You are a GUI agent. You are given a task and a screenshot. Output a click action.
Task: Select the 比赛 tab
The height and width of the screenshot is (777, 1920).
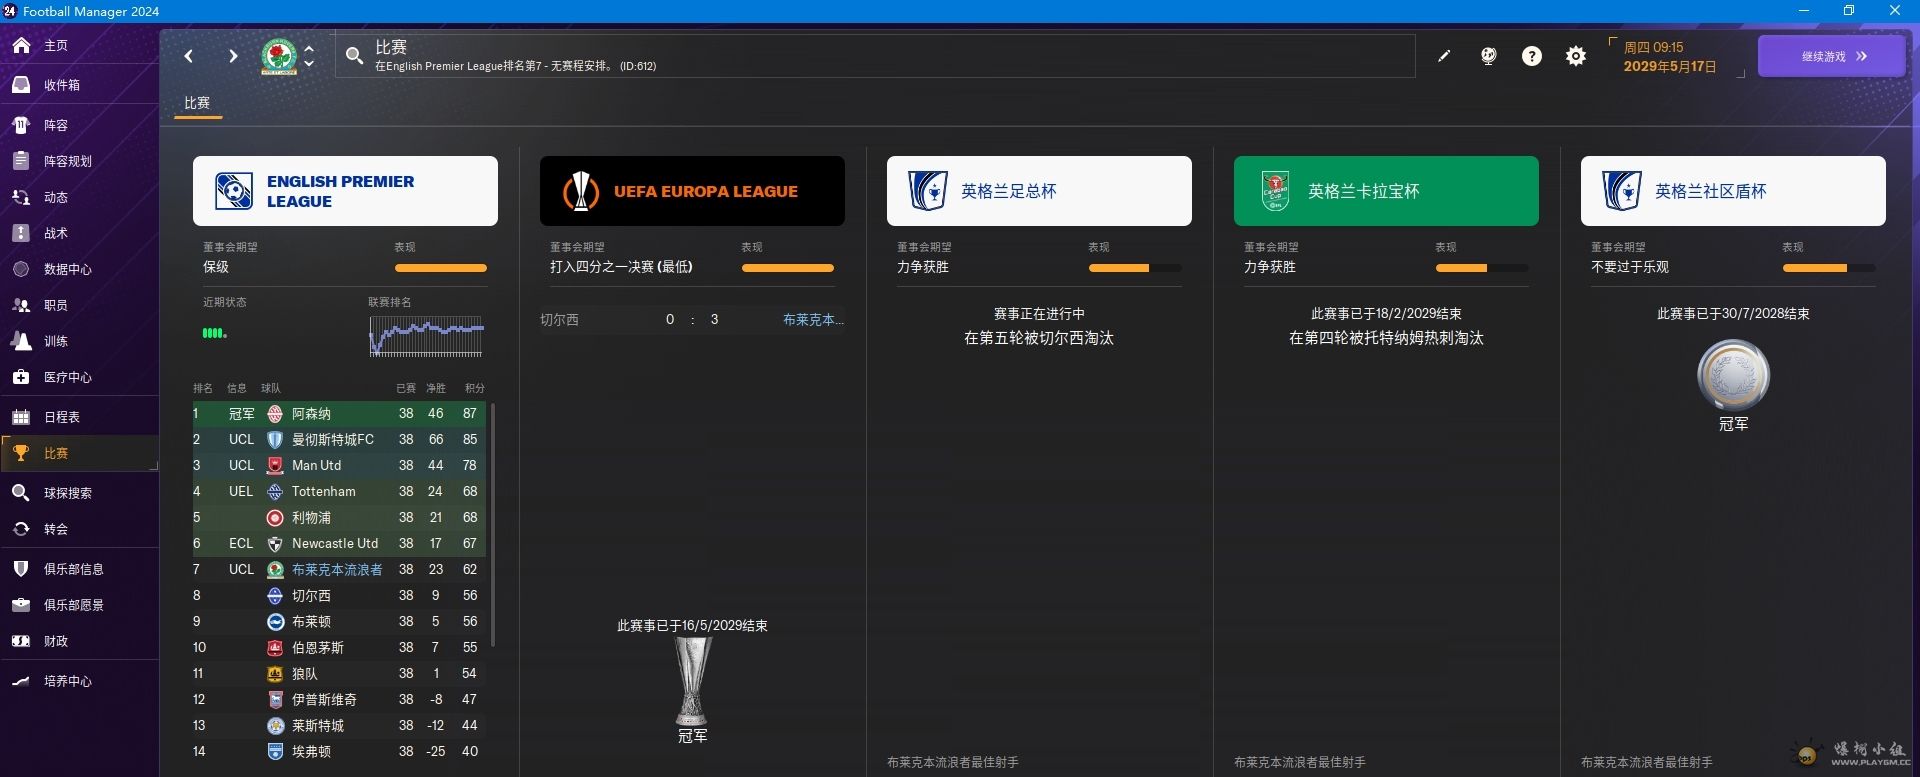tap(197, 103)
